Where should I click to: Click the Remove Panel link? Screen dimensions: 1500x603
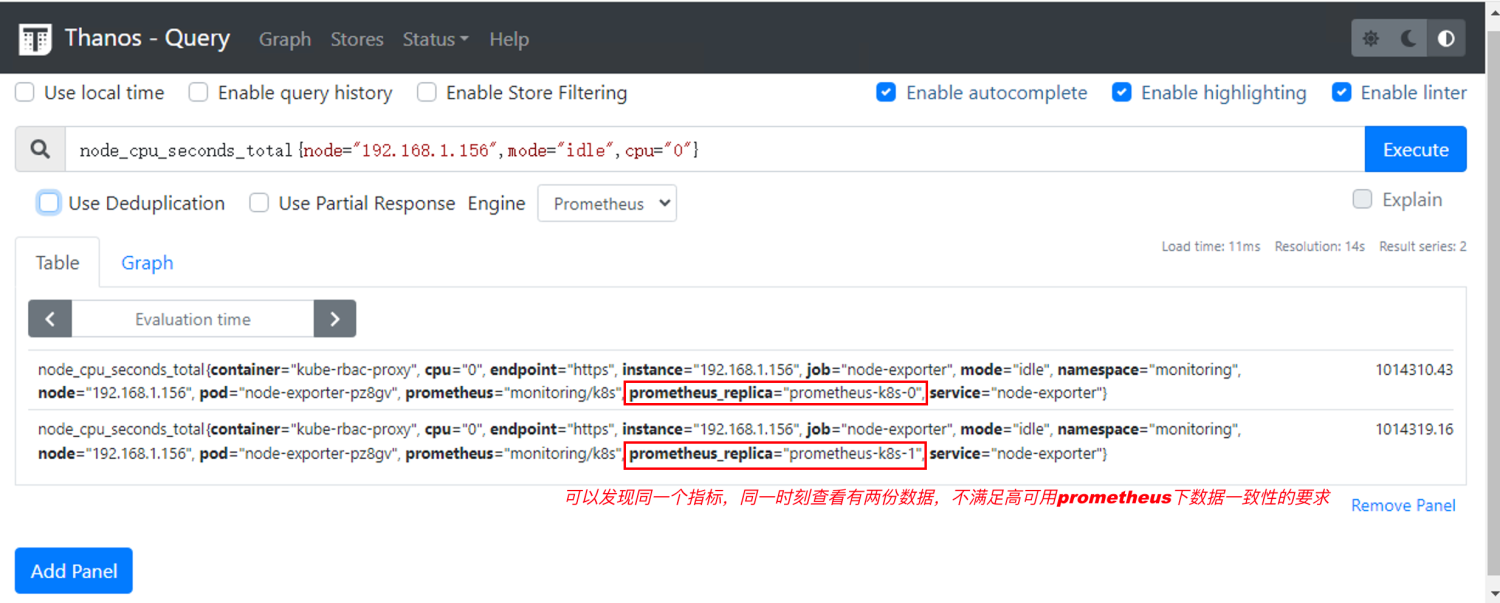pos(1403,505)
